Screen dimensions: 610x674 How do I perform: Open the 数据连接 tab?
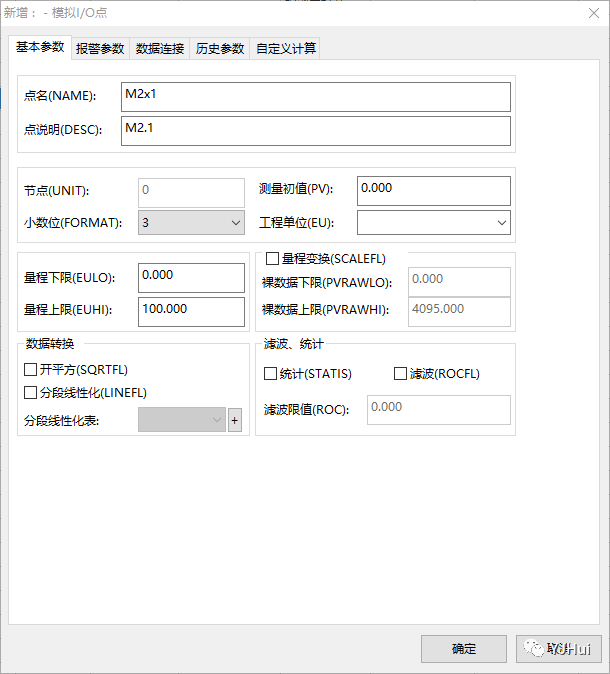[159, 49]
